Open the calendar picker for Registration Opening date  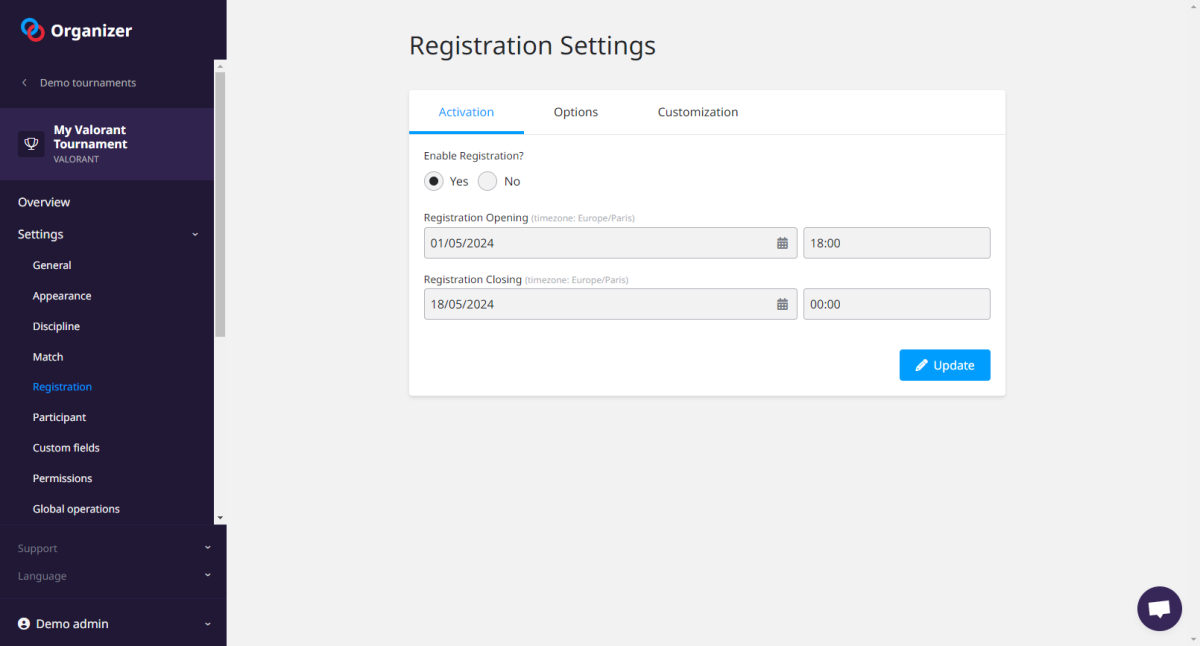coord(782,242)
